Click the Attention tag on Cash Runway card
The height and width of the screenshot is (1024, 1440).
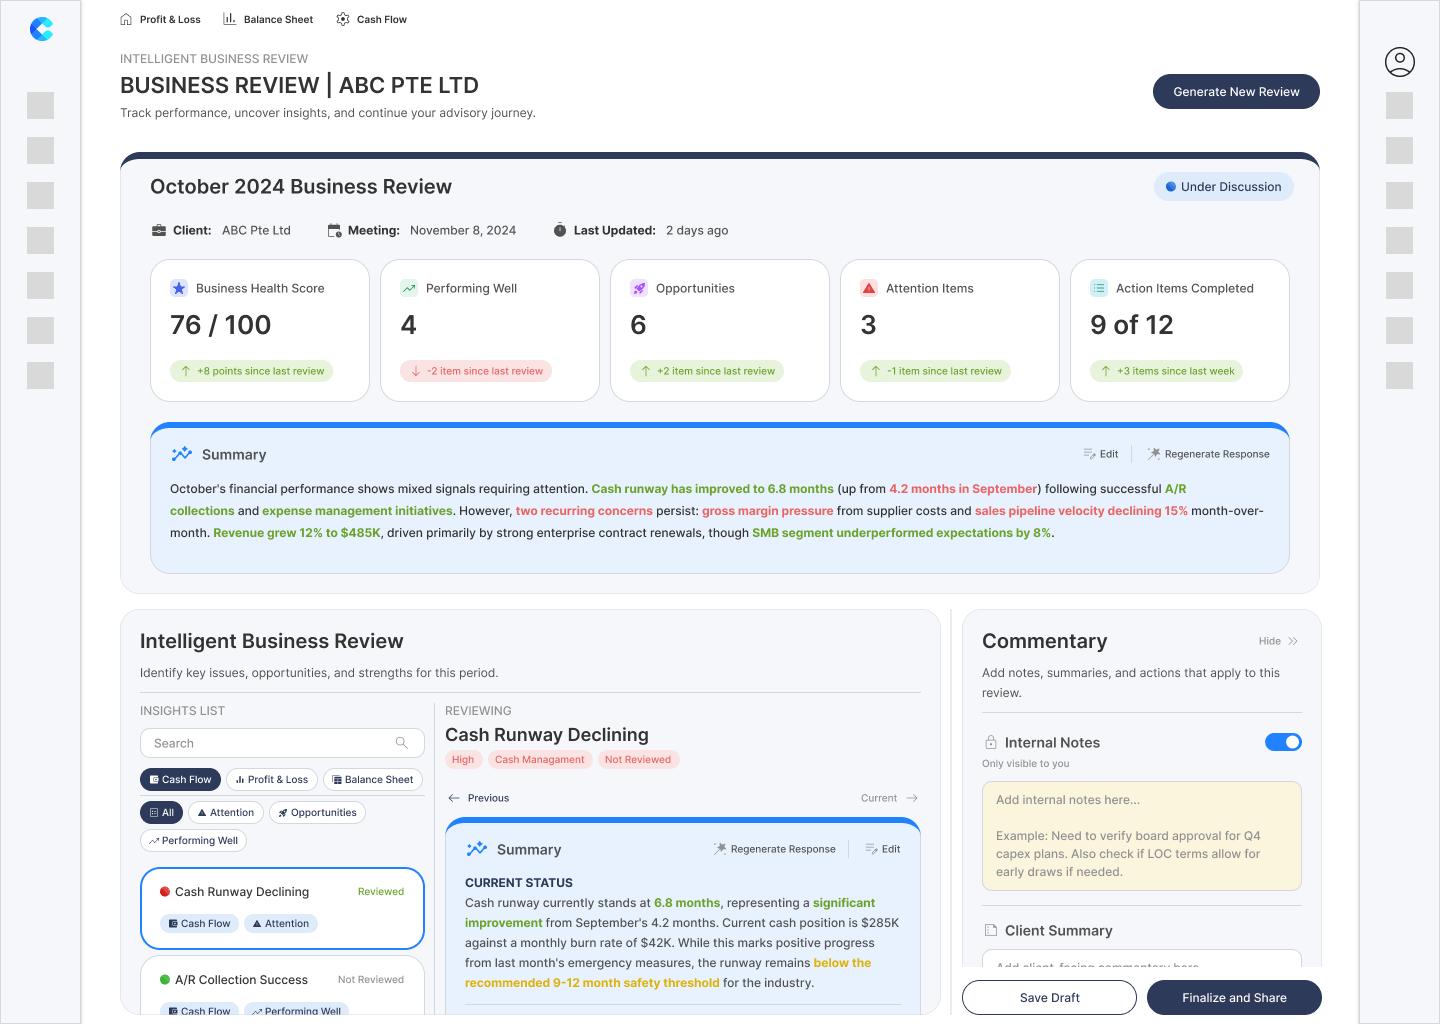pyautogui.click(x=281, y=924)
